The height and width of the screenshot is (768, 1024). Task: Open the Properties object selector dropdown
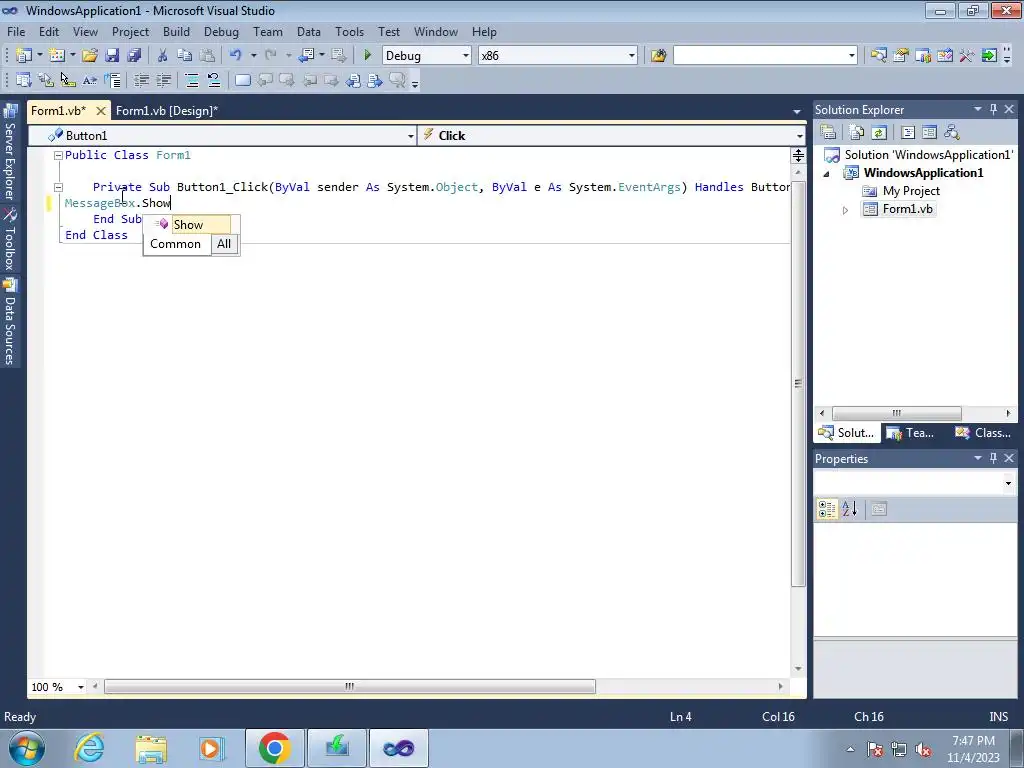point(1008,483)
